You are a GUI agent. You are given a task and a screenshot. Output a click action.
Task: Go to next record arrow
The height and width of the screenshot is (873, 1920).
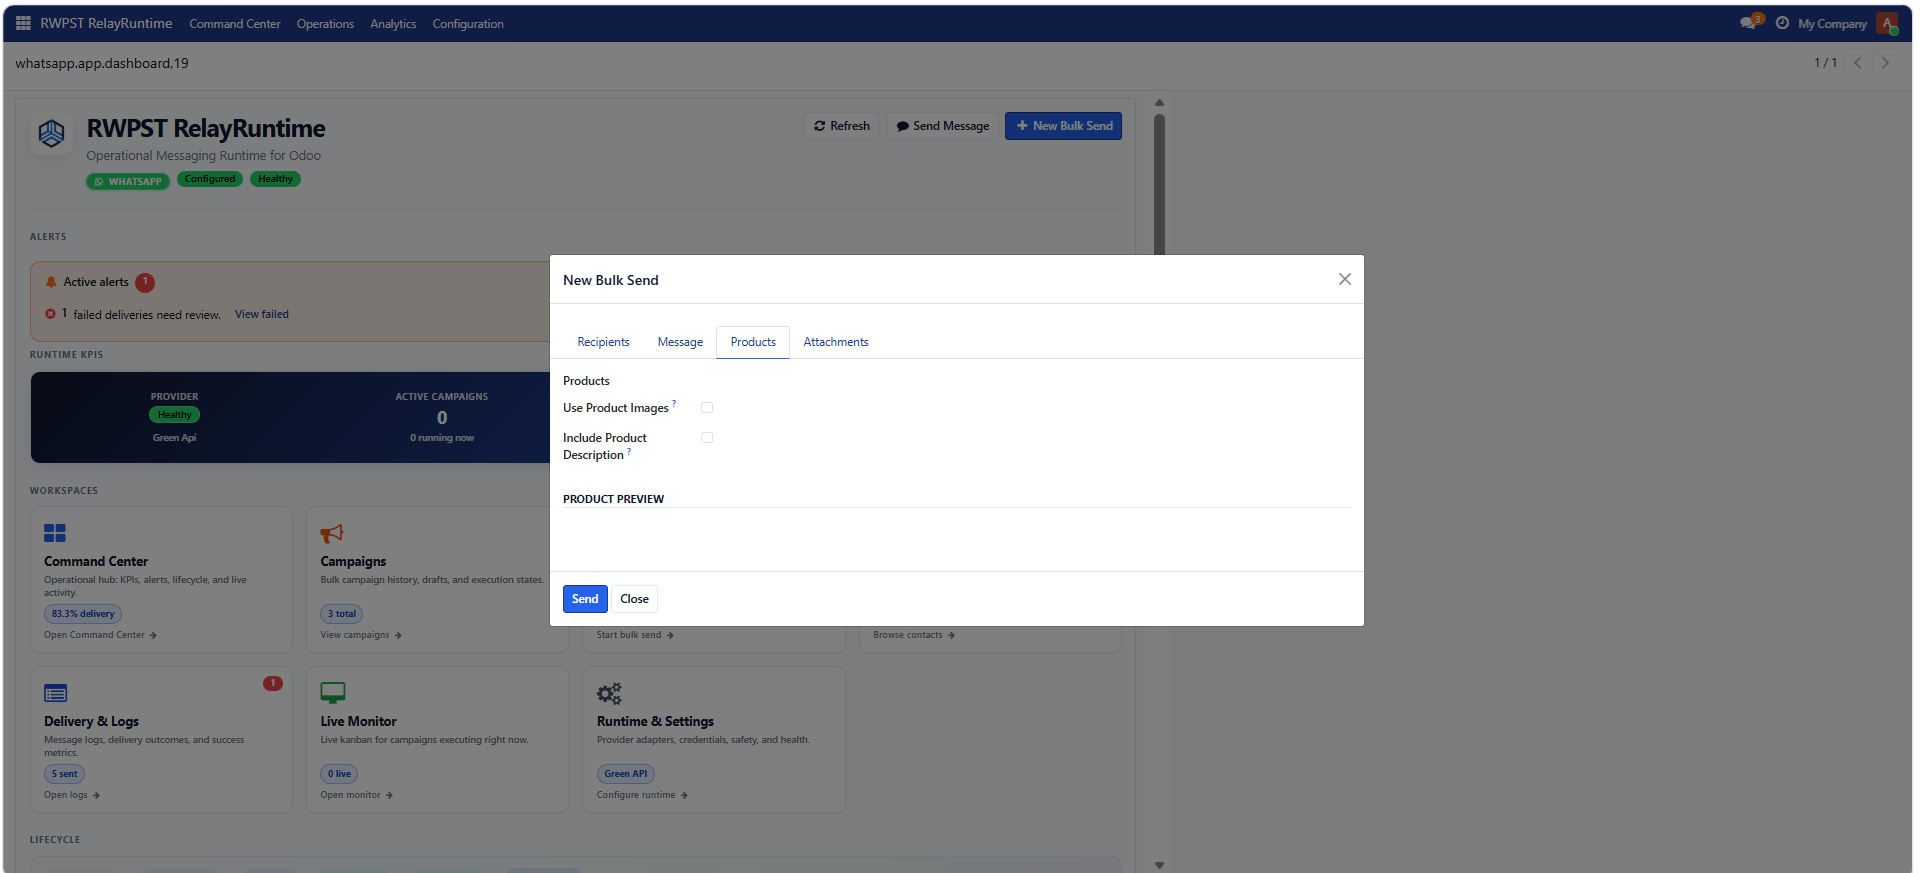tap(1885, 63)
